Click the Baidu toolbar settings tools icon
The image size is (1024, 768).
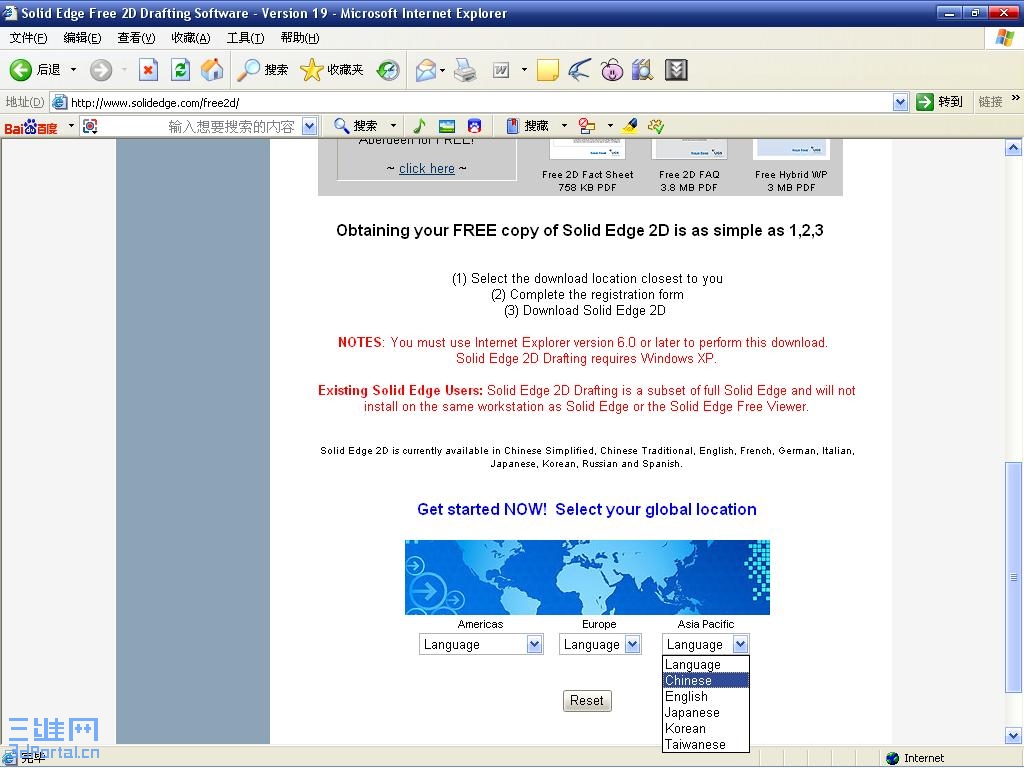pyautogui.click(x=656, y=126)
